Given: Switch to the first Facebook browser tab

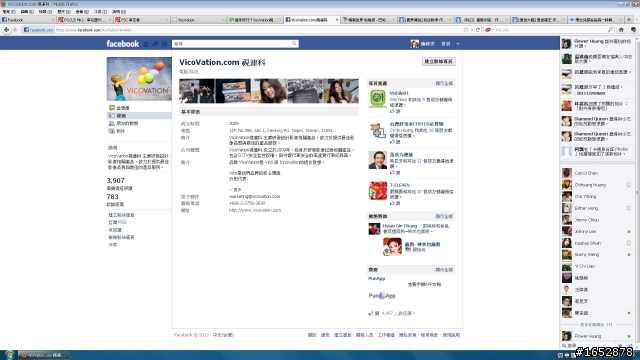Looking at the screenshot, I should pos(28,20).
